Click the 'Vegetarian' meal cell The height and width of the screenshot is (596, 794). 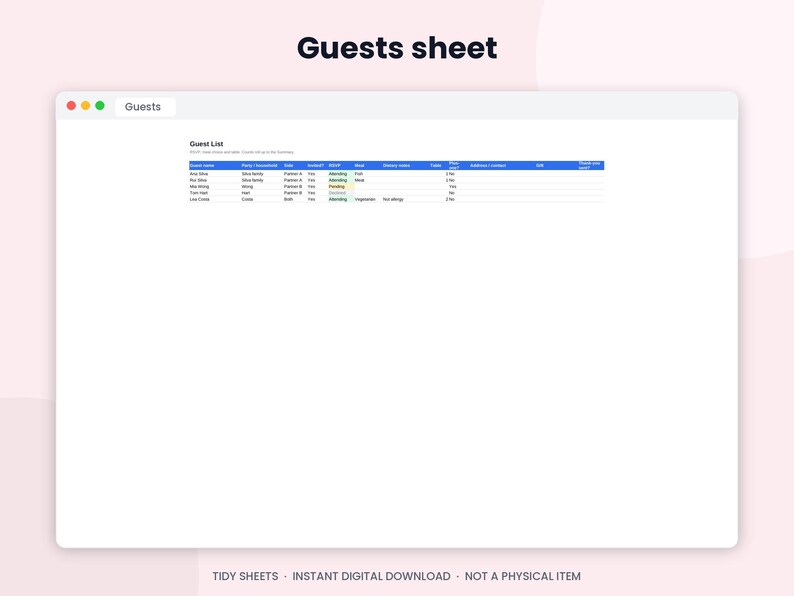[365, 199]
